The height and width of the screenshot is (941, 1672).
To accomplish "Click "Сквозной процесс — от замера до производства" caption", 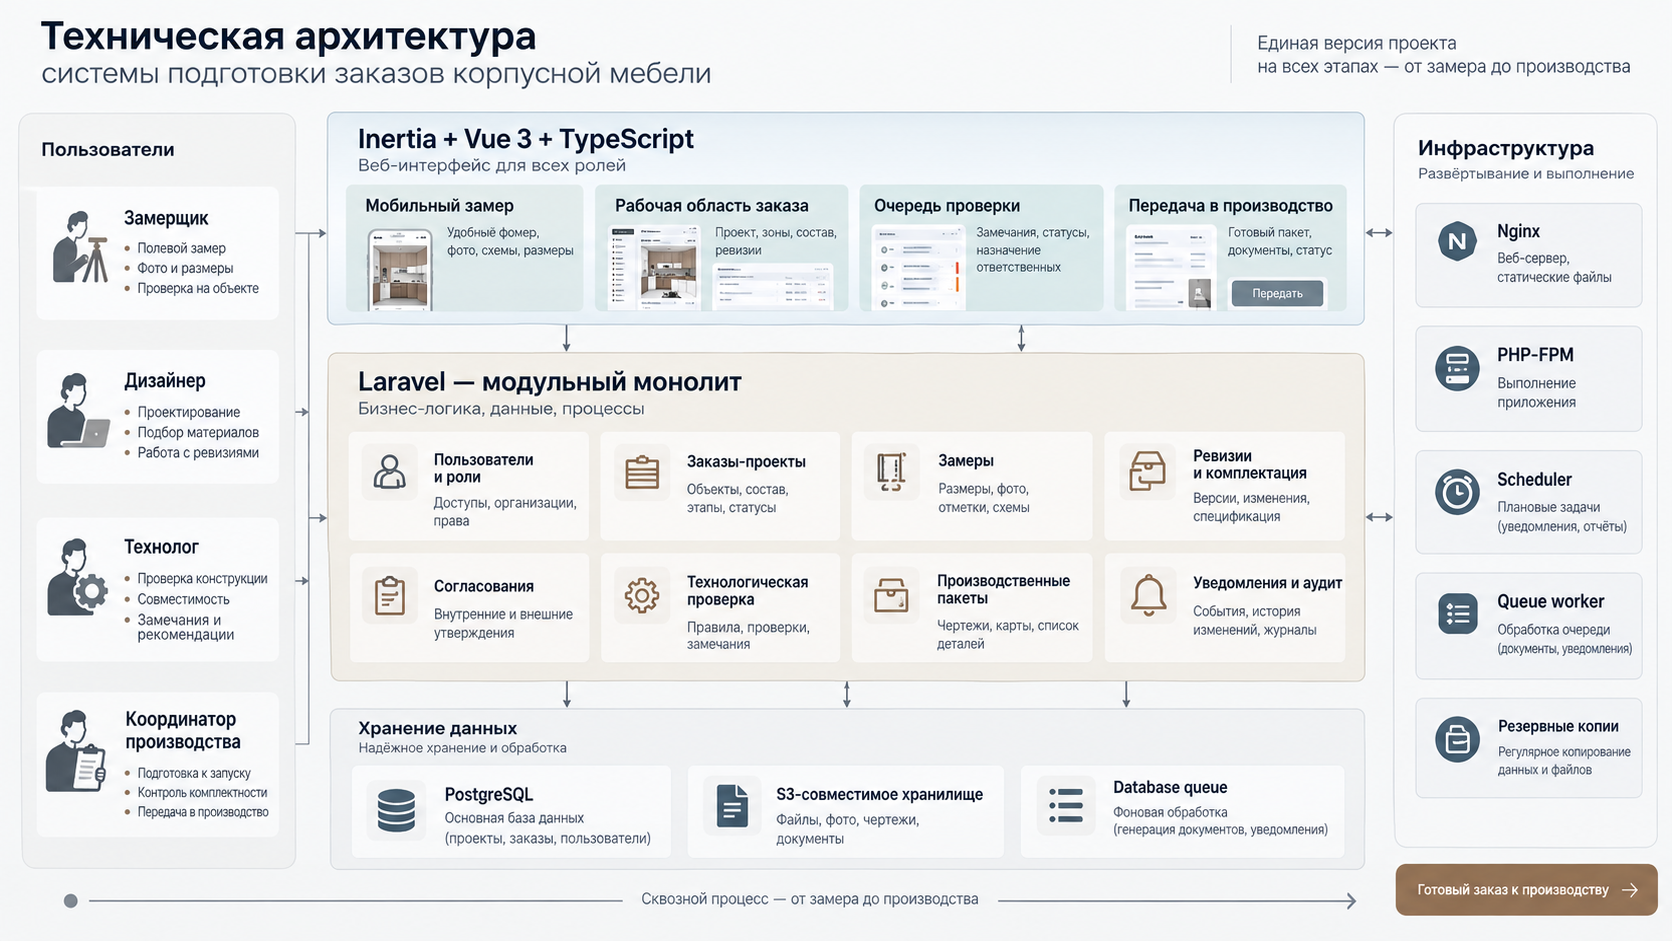I will pos(810,899).
